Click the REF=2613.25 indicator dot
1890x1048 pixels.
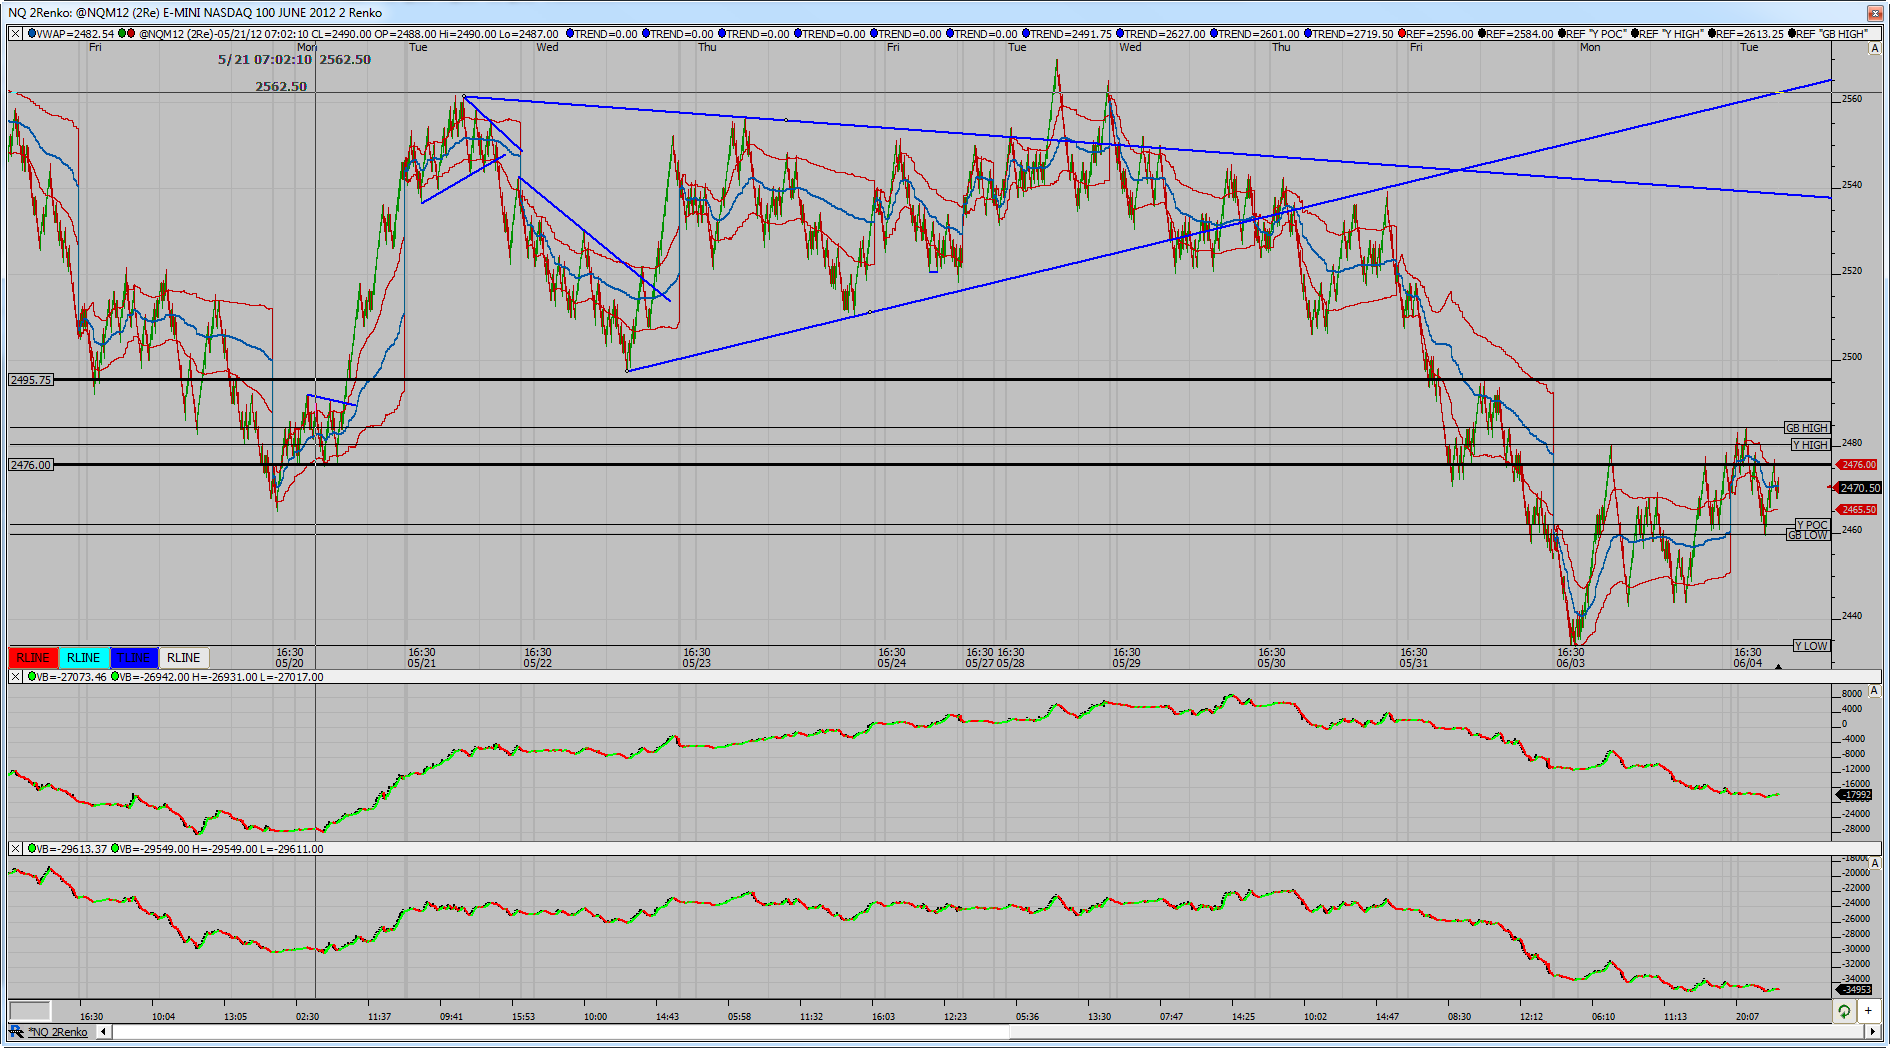1713,33
